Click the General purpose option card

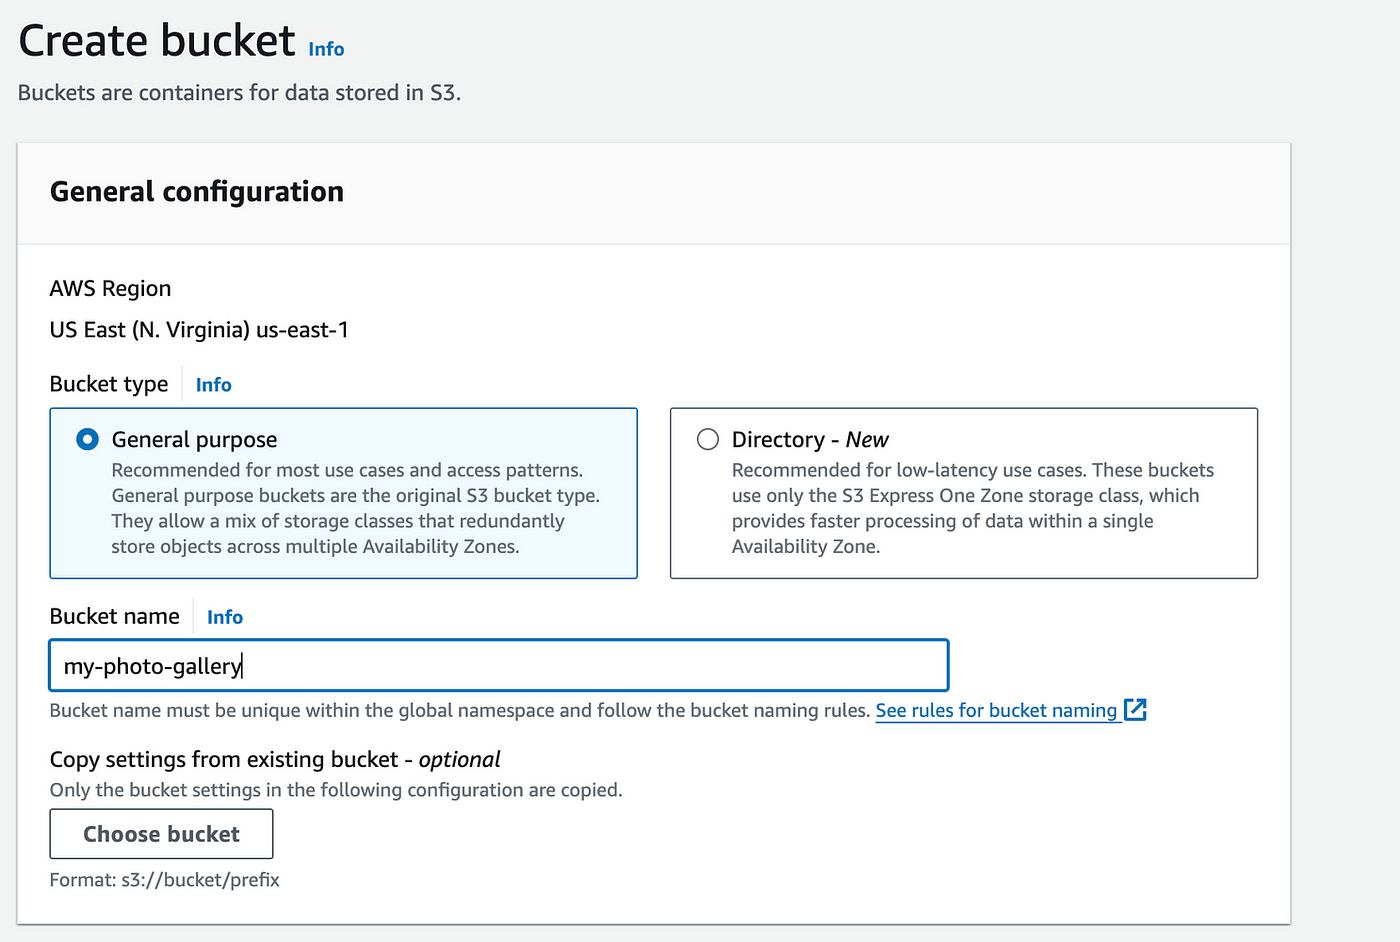[343, 493]
